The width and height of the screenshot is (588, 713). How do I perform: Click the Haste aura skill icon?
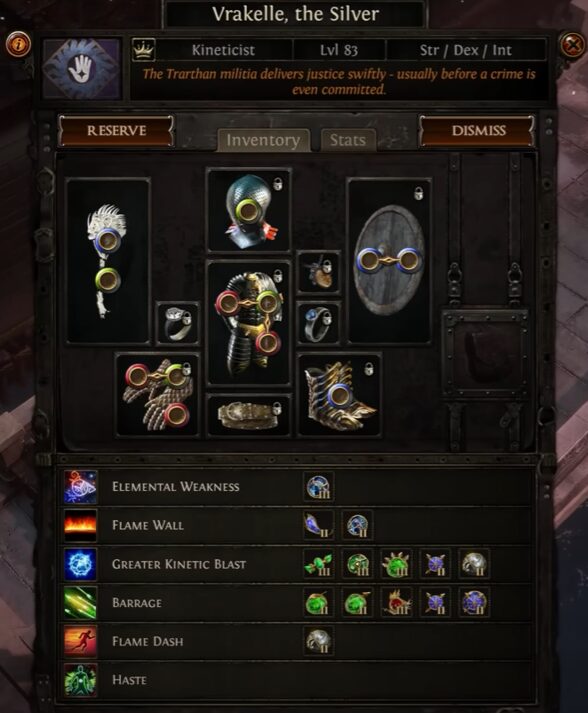coord(80,680)
